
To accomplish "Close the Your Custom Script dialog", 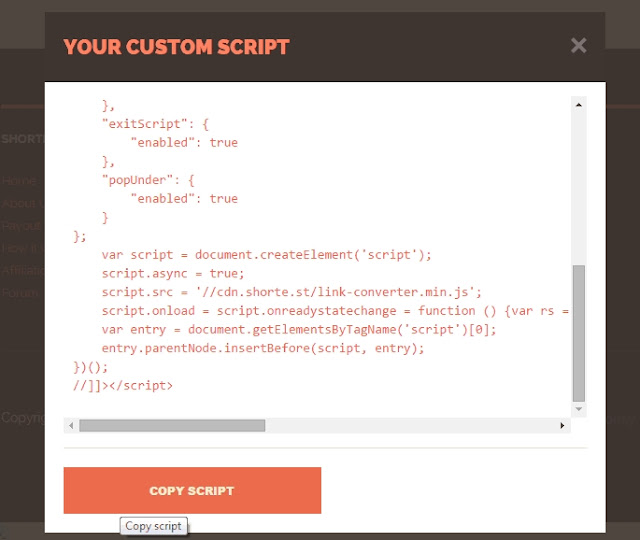I will [578, 45].
